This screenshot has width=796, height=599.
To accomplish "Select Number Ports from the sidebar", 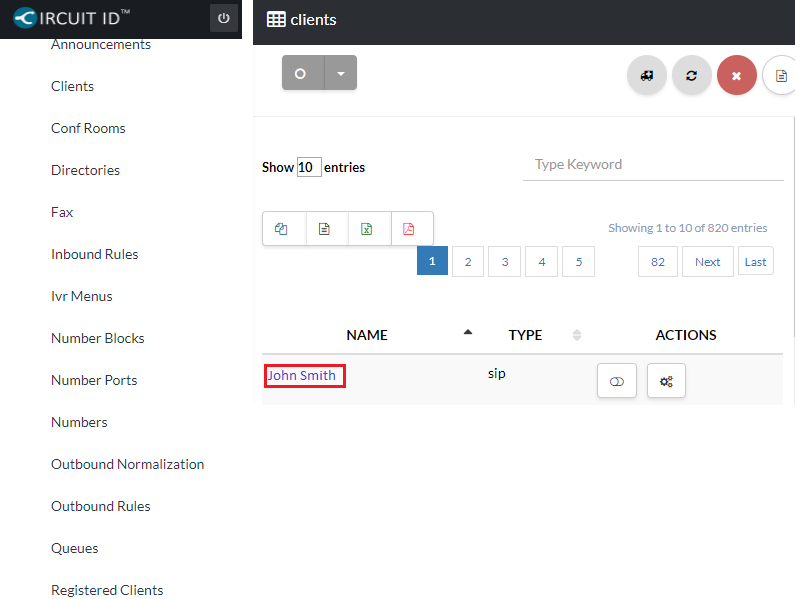I will 94,380.
